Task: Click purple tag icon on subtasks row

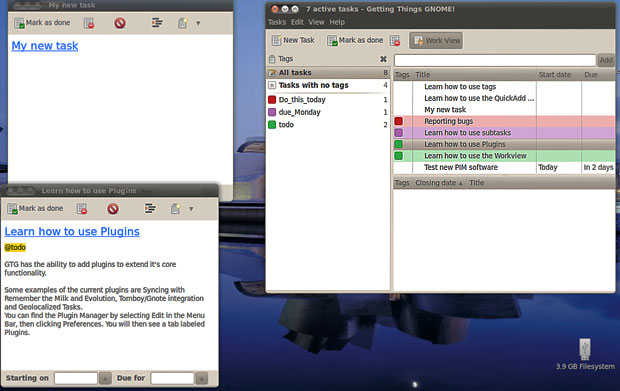Action: (x=399, y=133)
